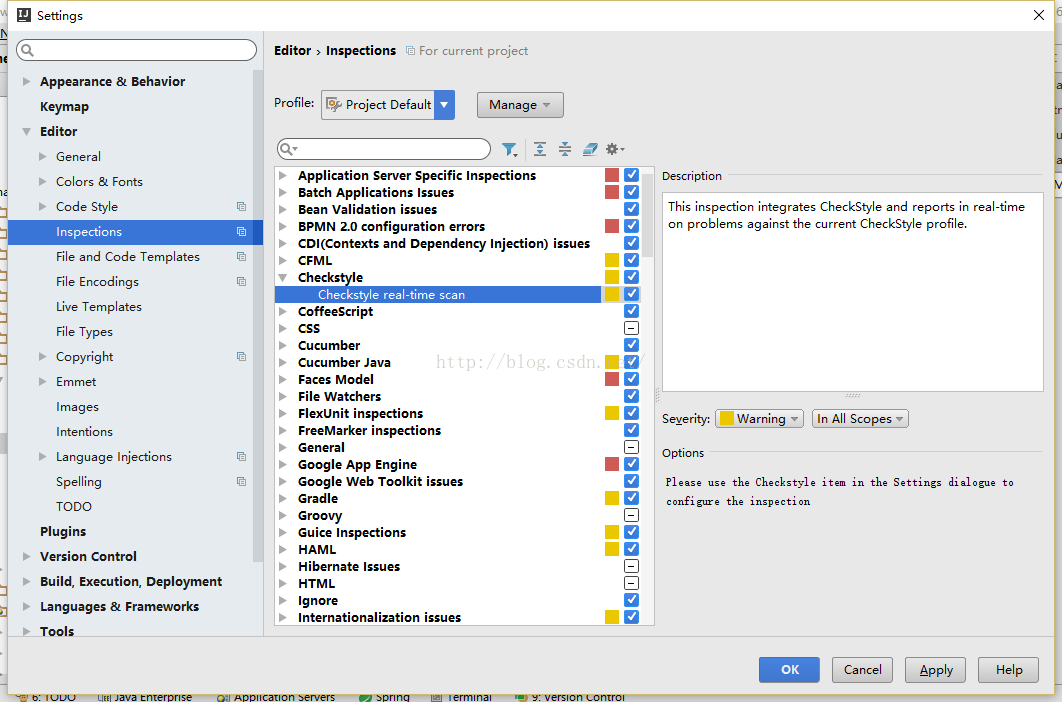Expand the Appearance & Behavior settings node
This screenshot has height=702, width=1062.
click(26, 81)
